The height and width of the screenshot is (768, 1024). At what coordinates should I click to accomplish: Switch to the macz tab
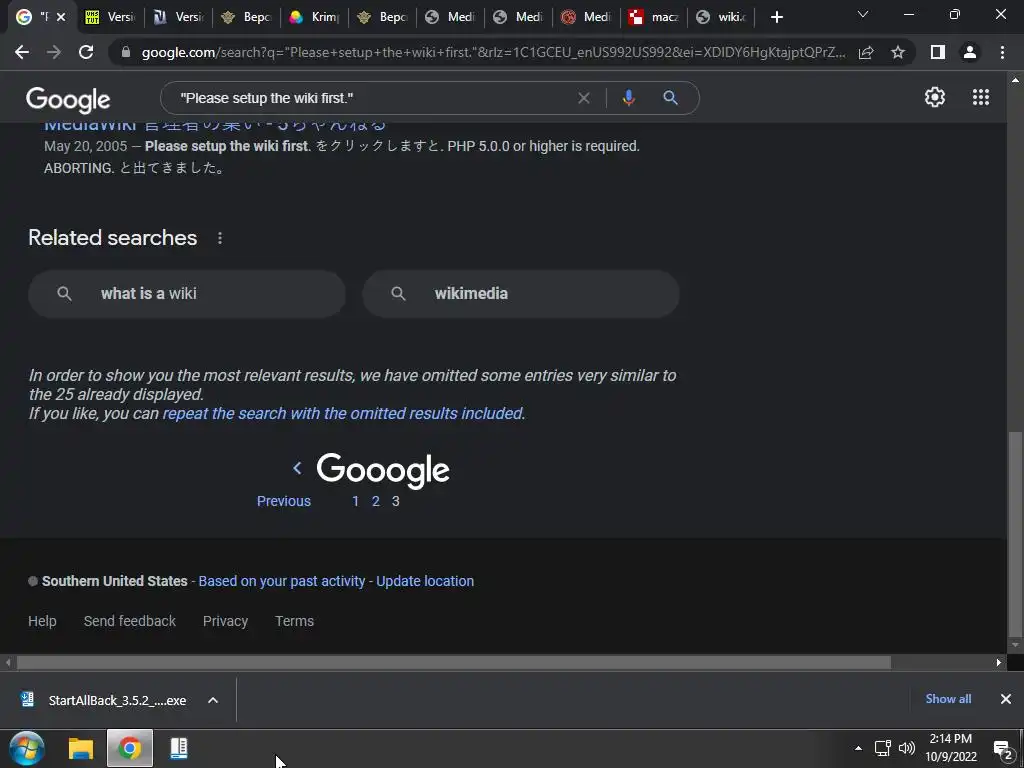point(654,17)
